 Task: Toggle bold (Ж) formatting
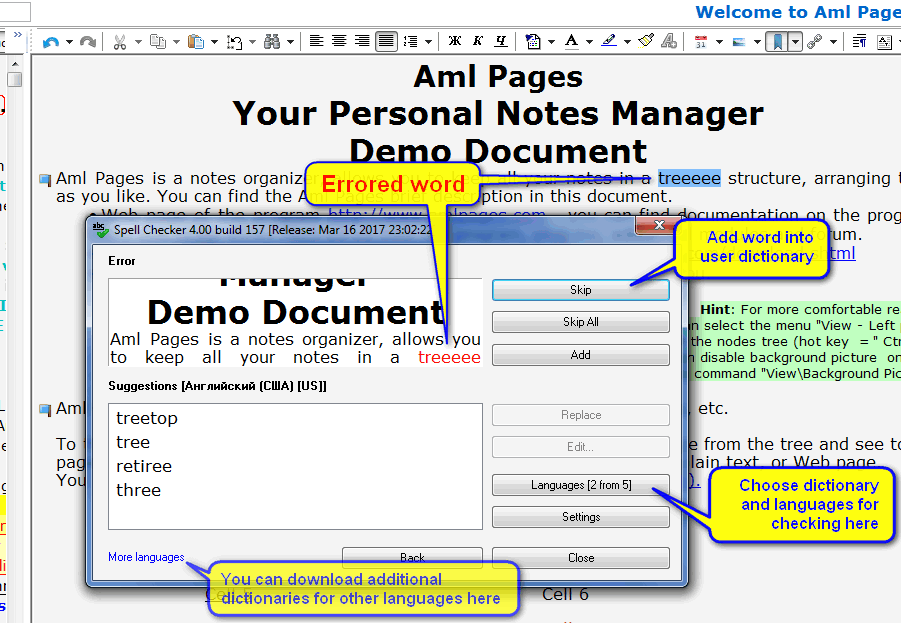455,41
